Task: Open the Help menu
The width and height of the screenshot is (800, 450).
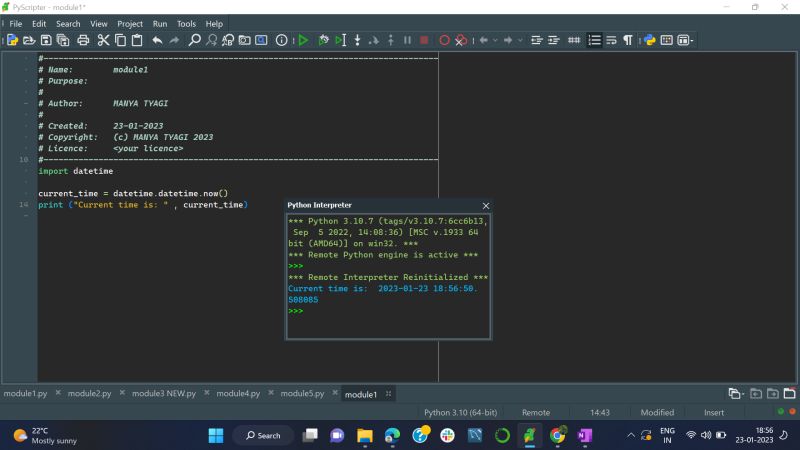Action: (214, 24)
